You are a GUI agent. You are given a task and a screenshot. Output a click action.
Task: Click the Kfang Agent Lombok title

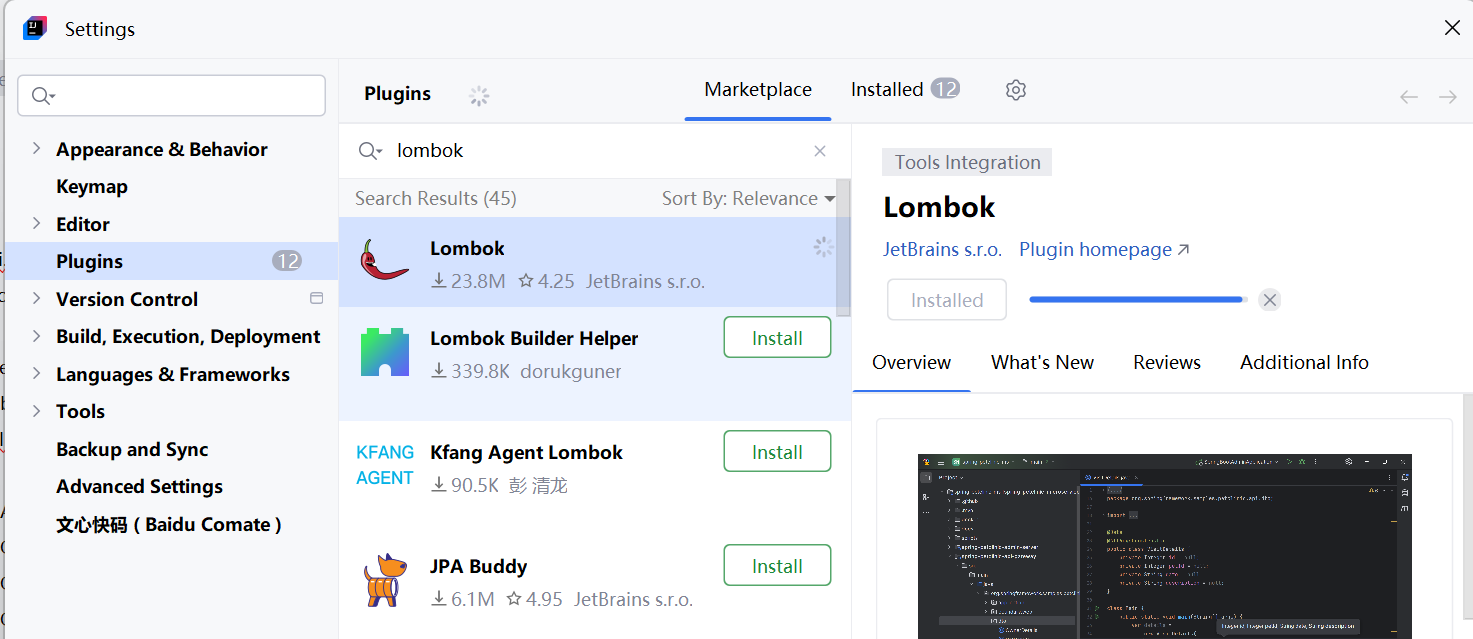pos(526,452)
